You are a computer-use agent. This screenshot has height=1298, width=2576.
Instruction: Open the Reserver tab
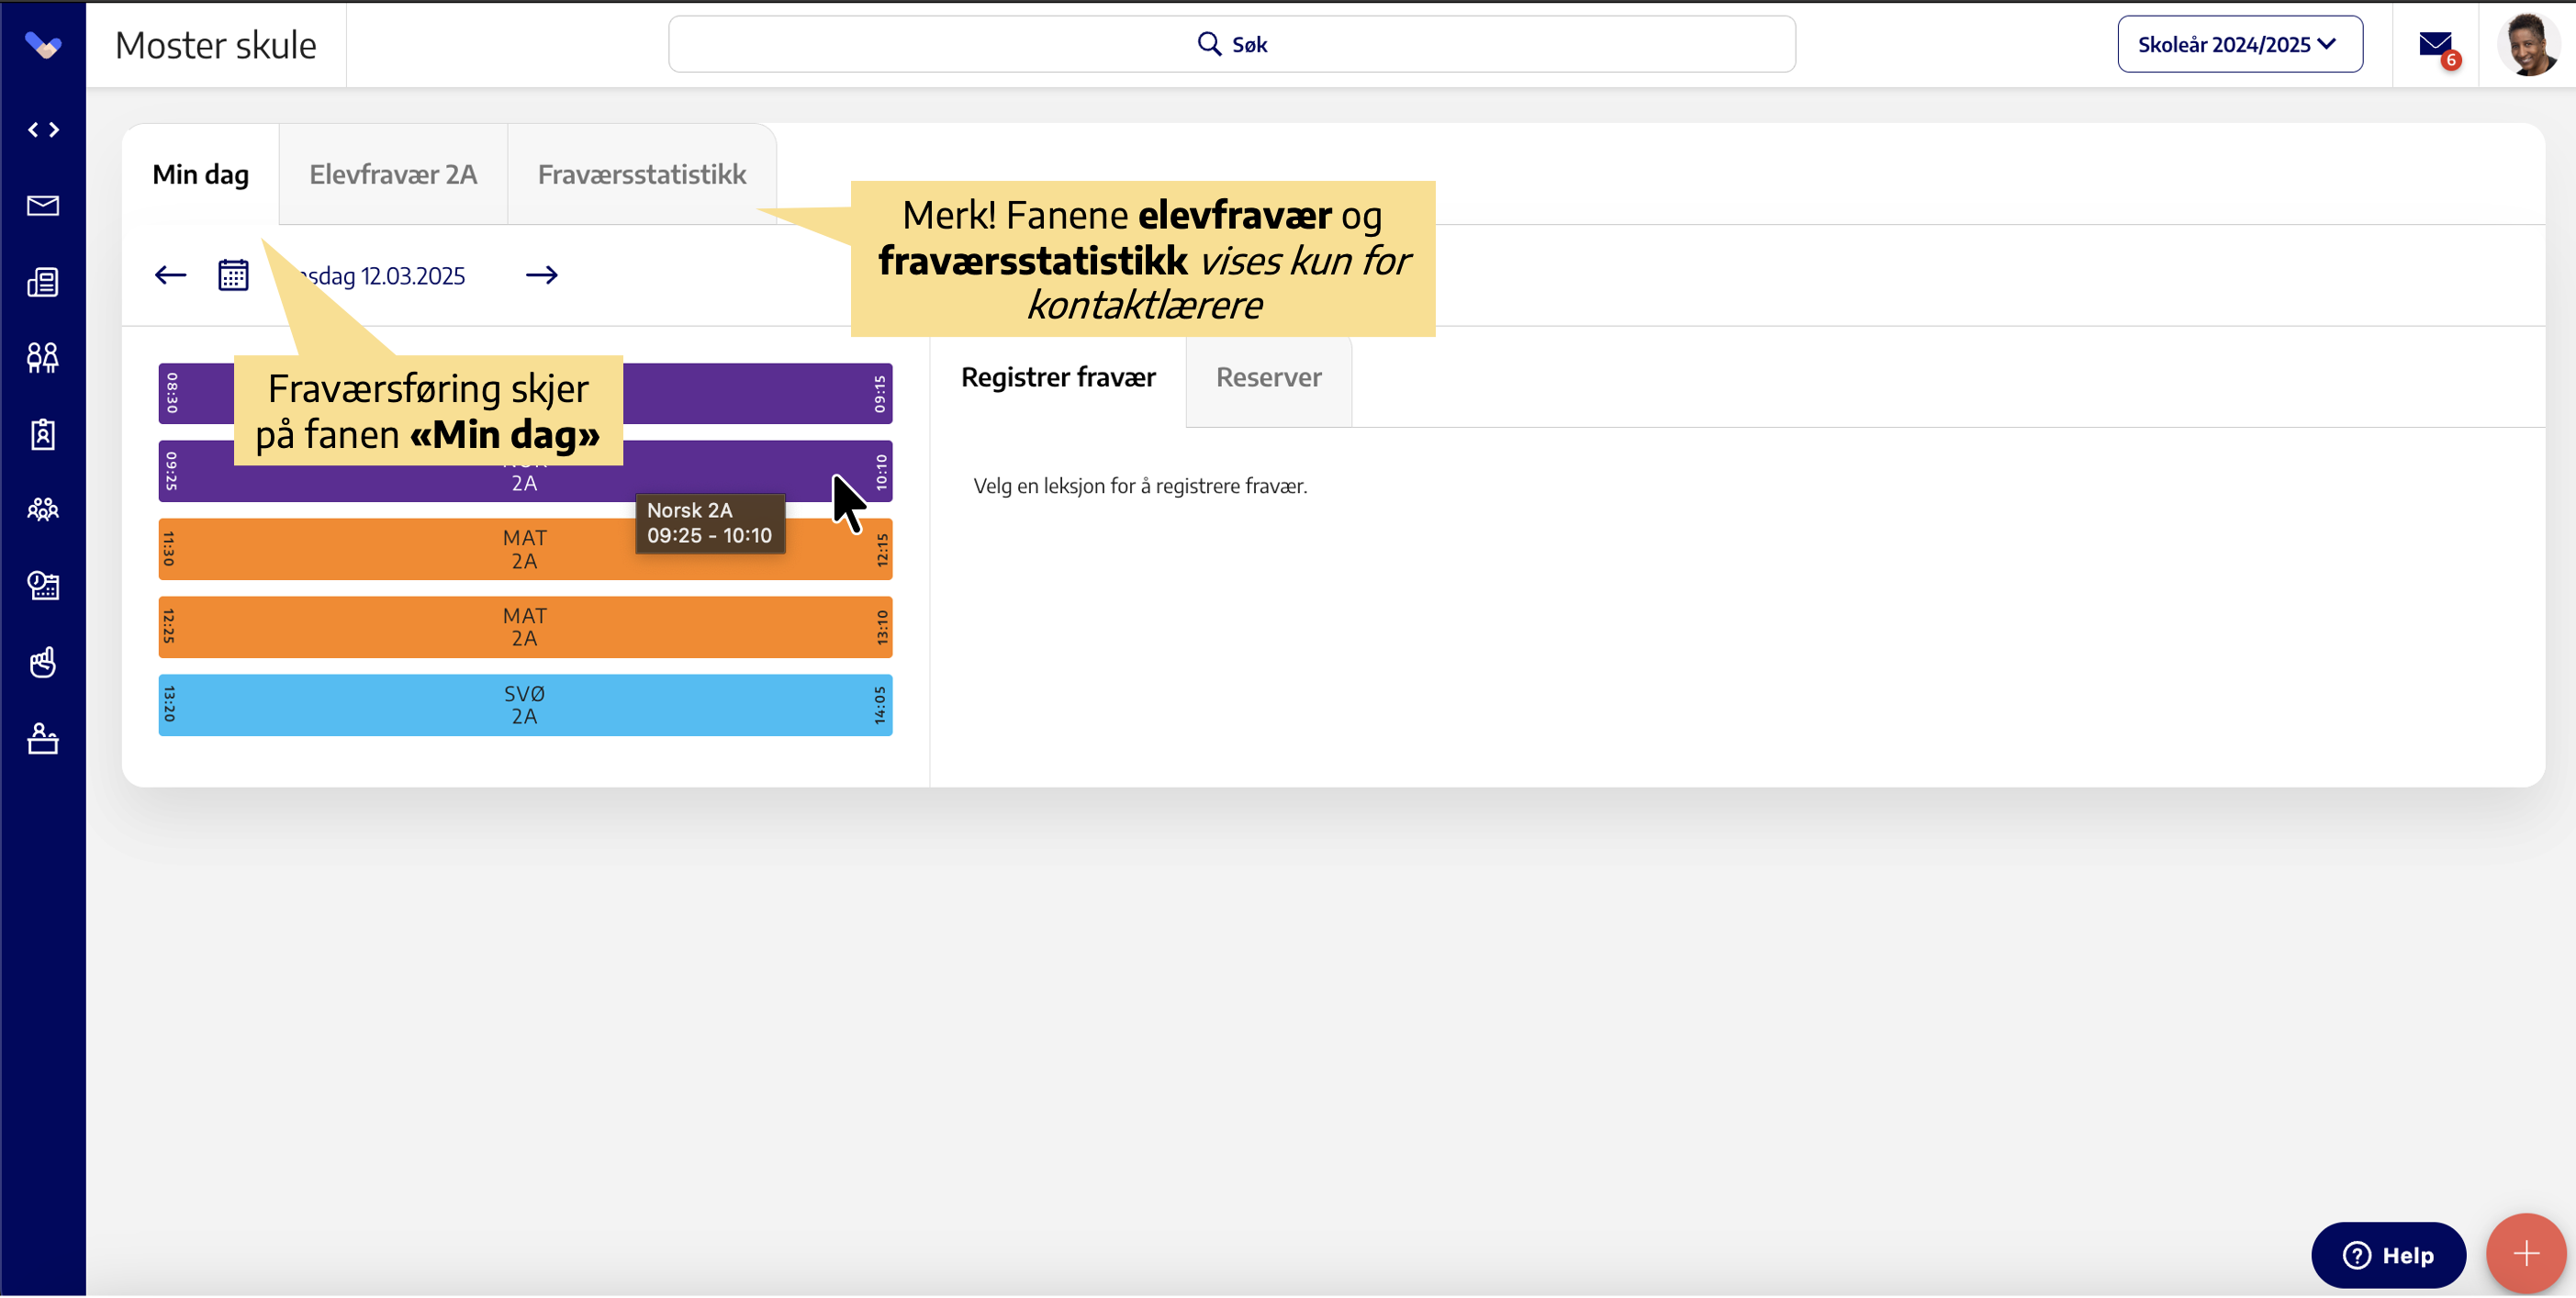[1268, 378]
